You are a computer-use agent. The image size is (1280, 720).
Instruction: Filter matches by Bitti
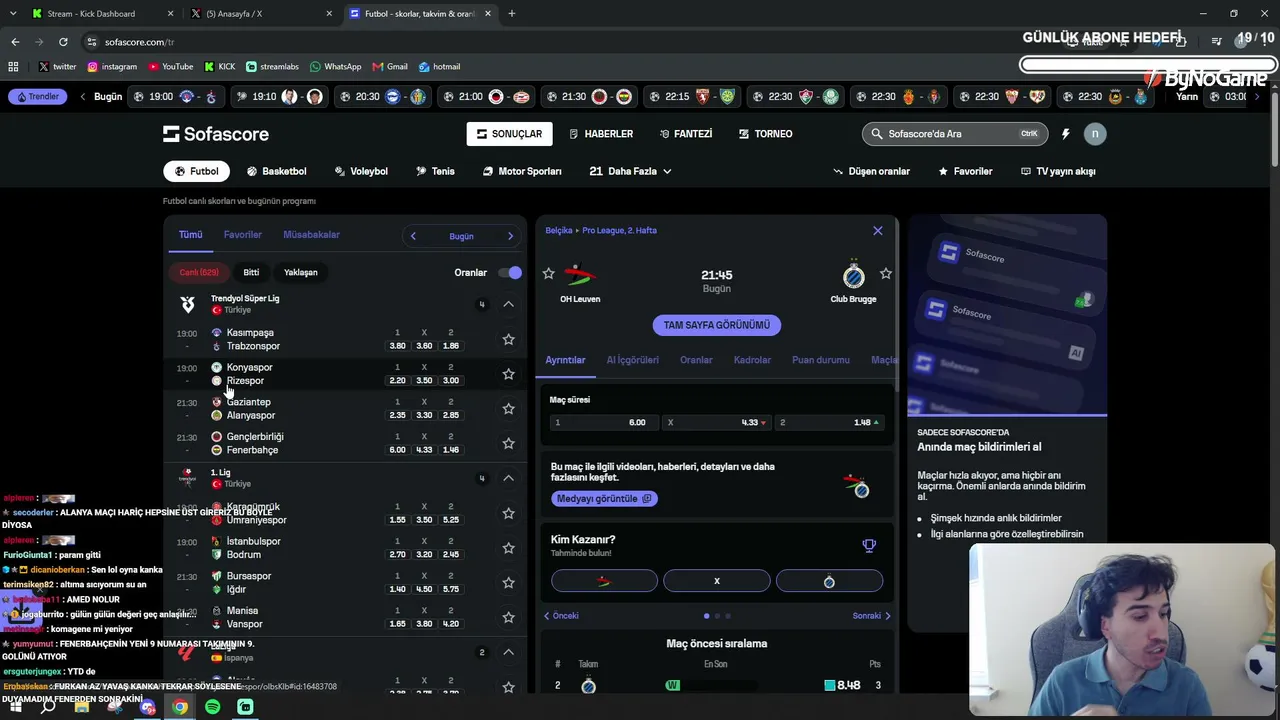[251, 272]
